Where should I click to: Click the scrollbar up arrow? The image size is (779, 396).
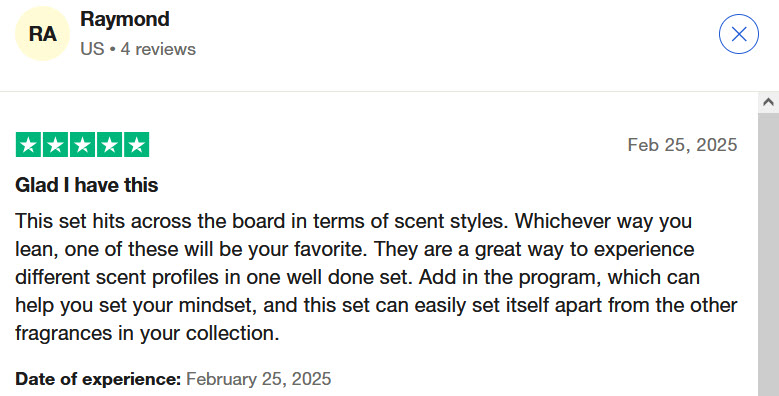(x=768, y=102)
